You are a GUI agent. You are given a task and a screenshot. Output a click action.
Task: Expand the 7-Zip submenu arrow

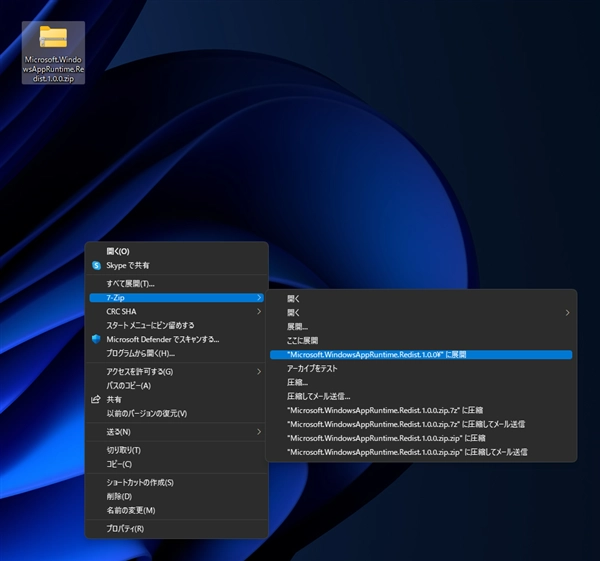(x=259, y=298)
